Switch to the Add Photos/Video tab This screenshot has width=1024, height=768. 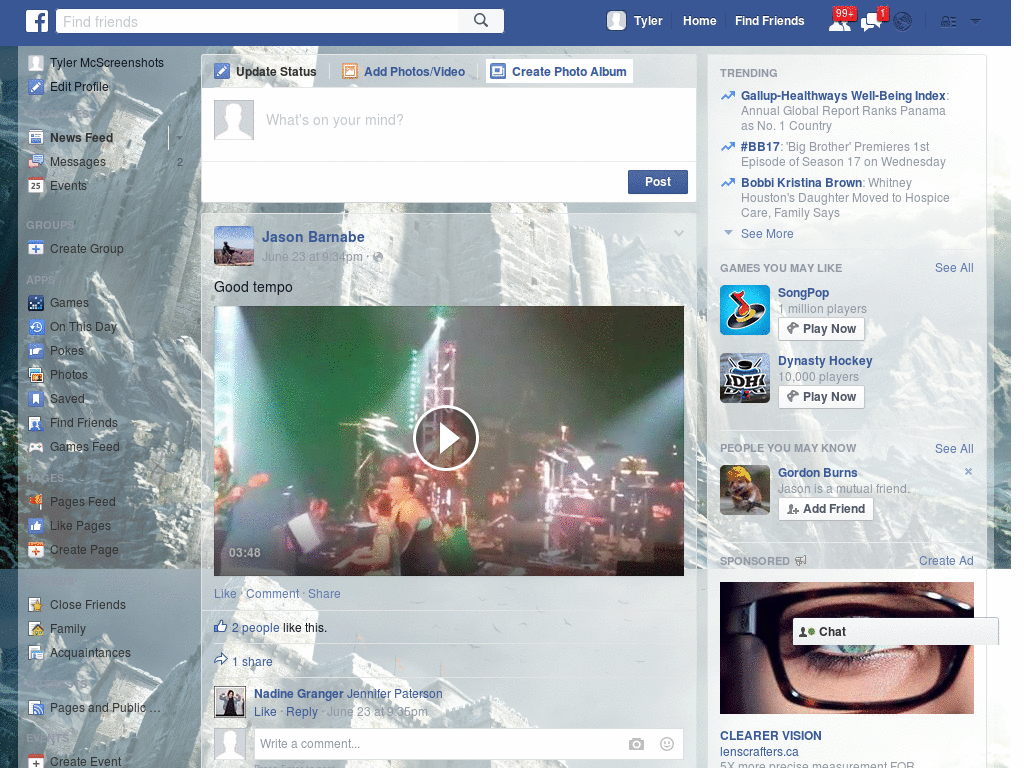pyautogui.click(x=403, y=71)
